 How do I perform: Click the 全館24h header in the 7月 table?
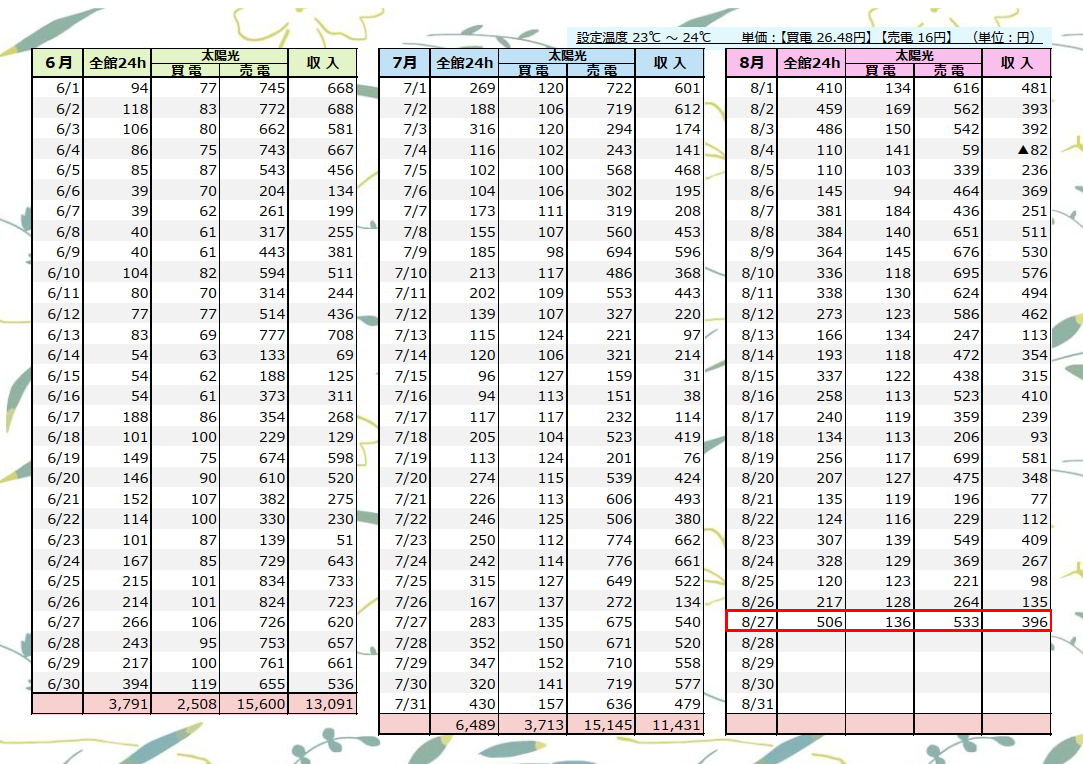[464, 63]
